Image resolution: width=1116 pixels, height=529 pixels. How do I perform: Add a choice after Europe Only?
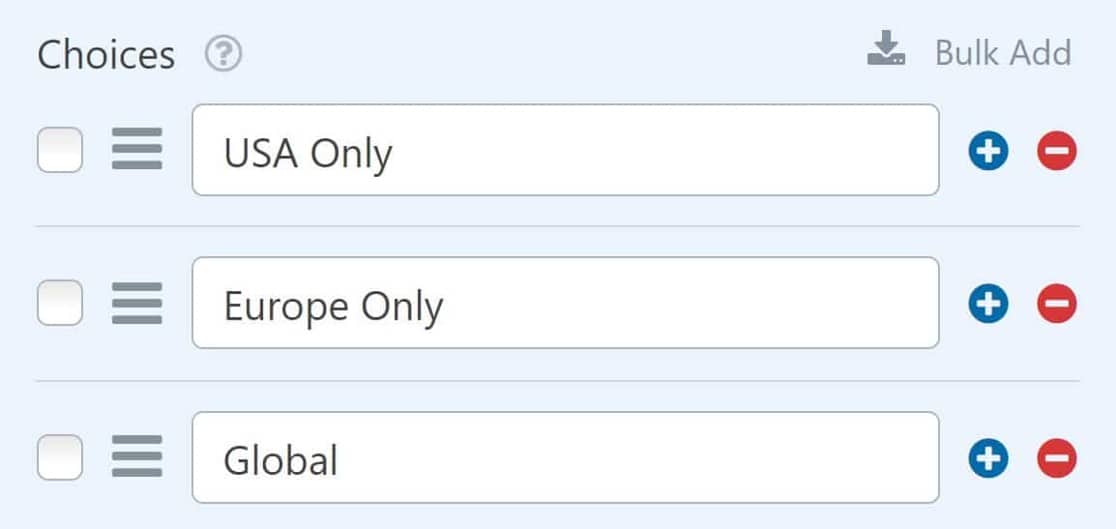(988, 303)
